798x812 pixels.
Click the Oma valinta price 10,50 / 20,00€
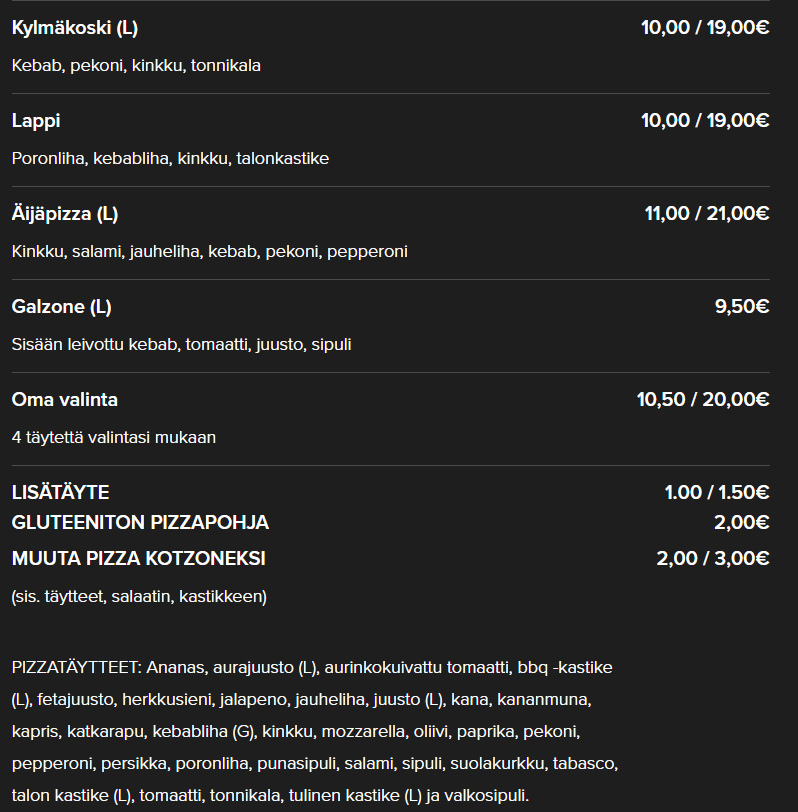[x=703, y=399]
